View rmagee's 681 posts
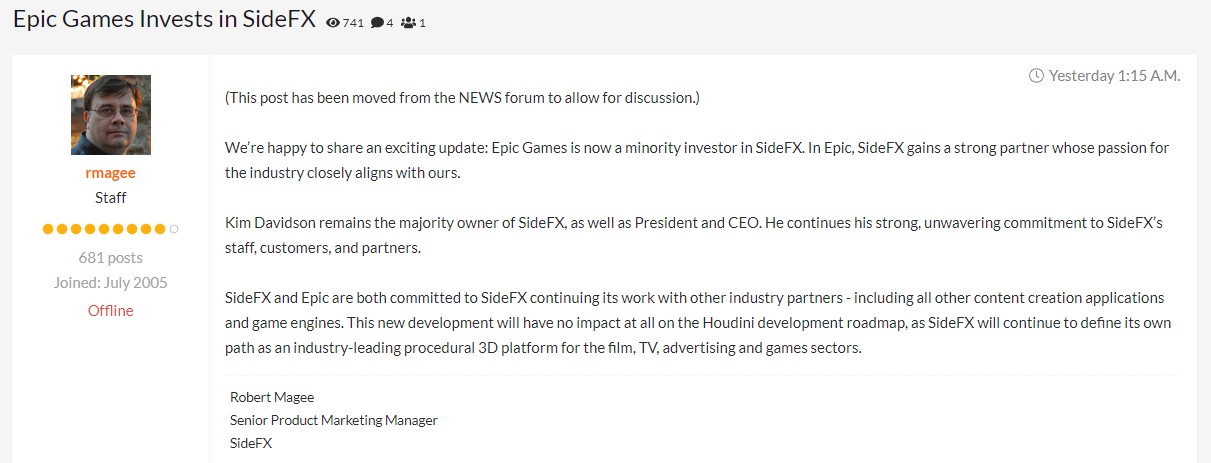 tap(111, 258)
